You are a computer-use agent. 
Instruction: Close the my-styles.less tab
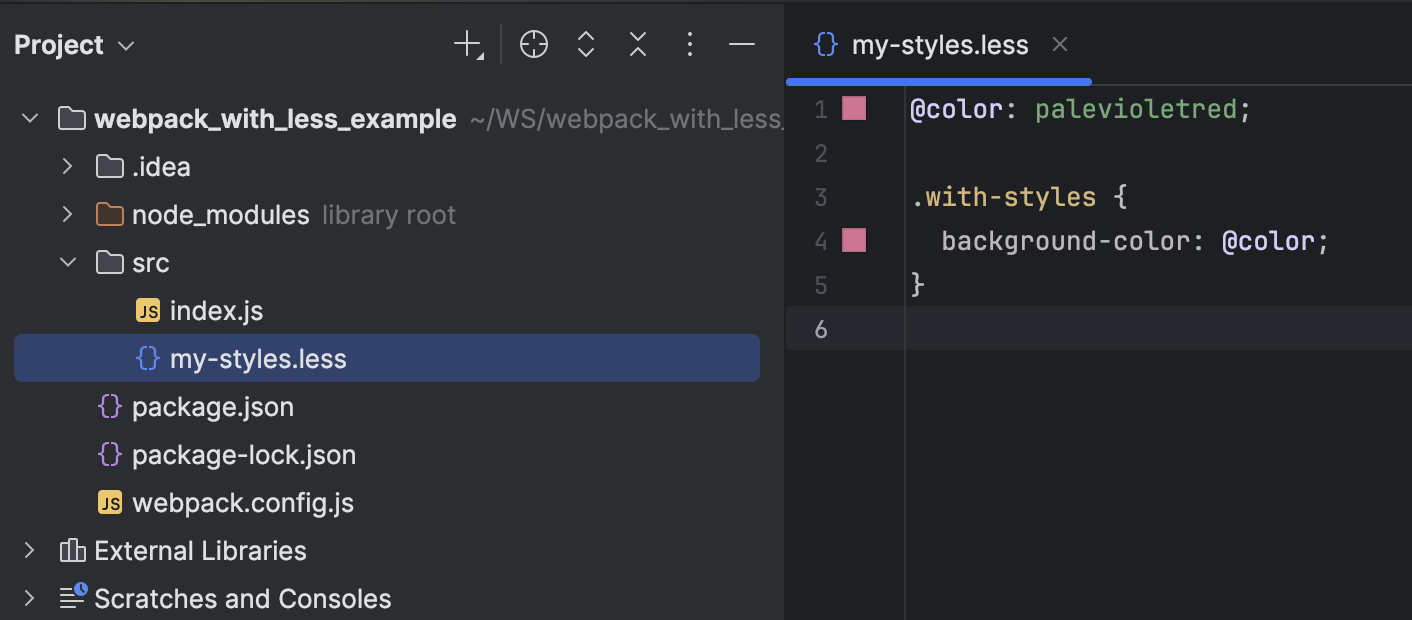(x=1059, y=44)
